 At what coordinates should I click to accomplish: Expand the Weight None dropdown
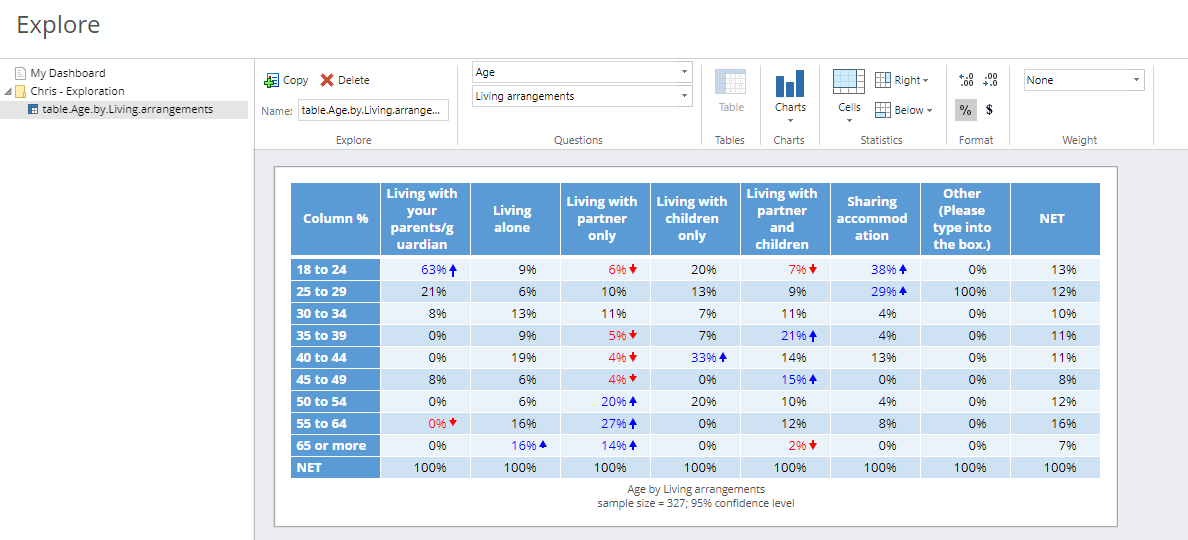click(1084, 80)
